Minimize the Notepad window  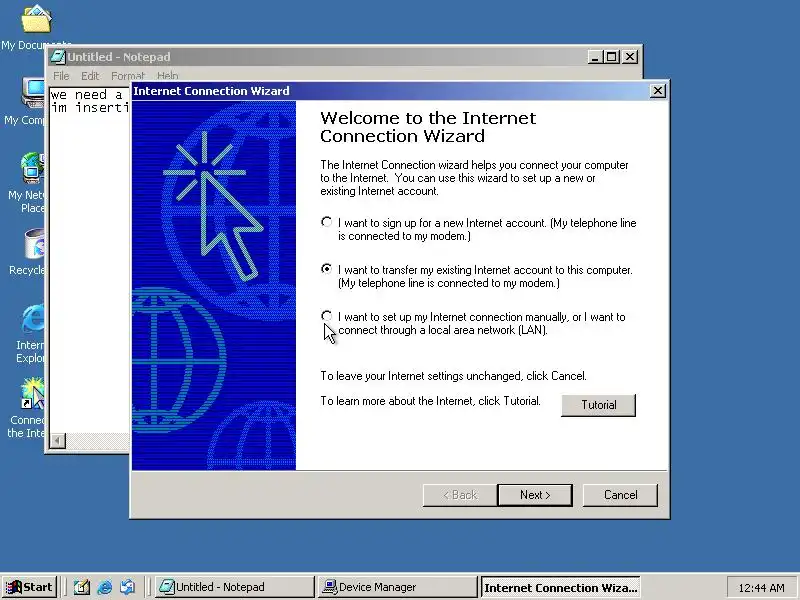click(594, 57)
